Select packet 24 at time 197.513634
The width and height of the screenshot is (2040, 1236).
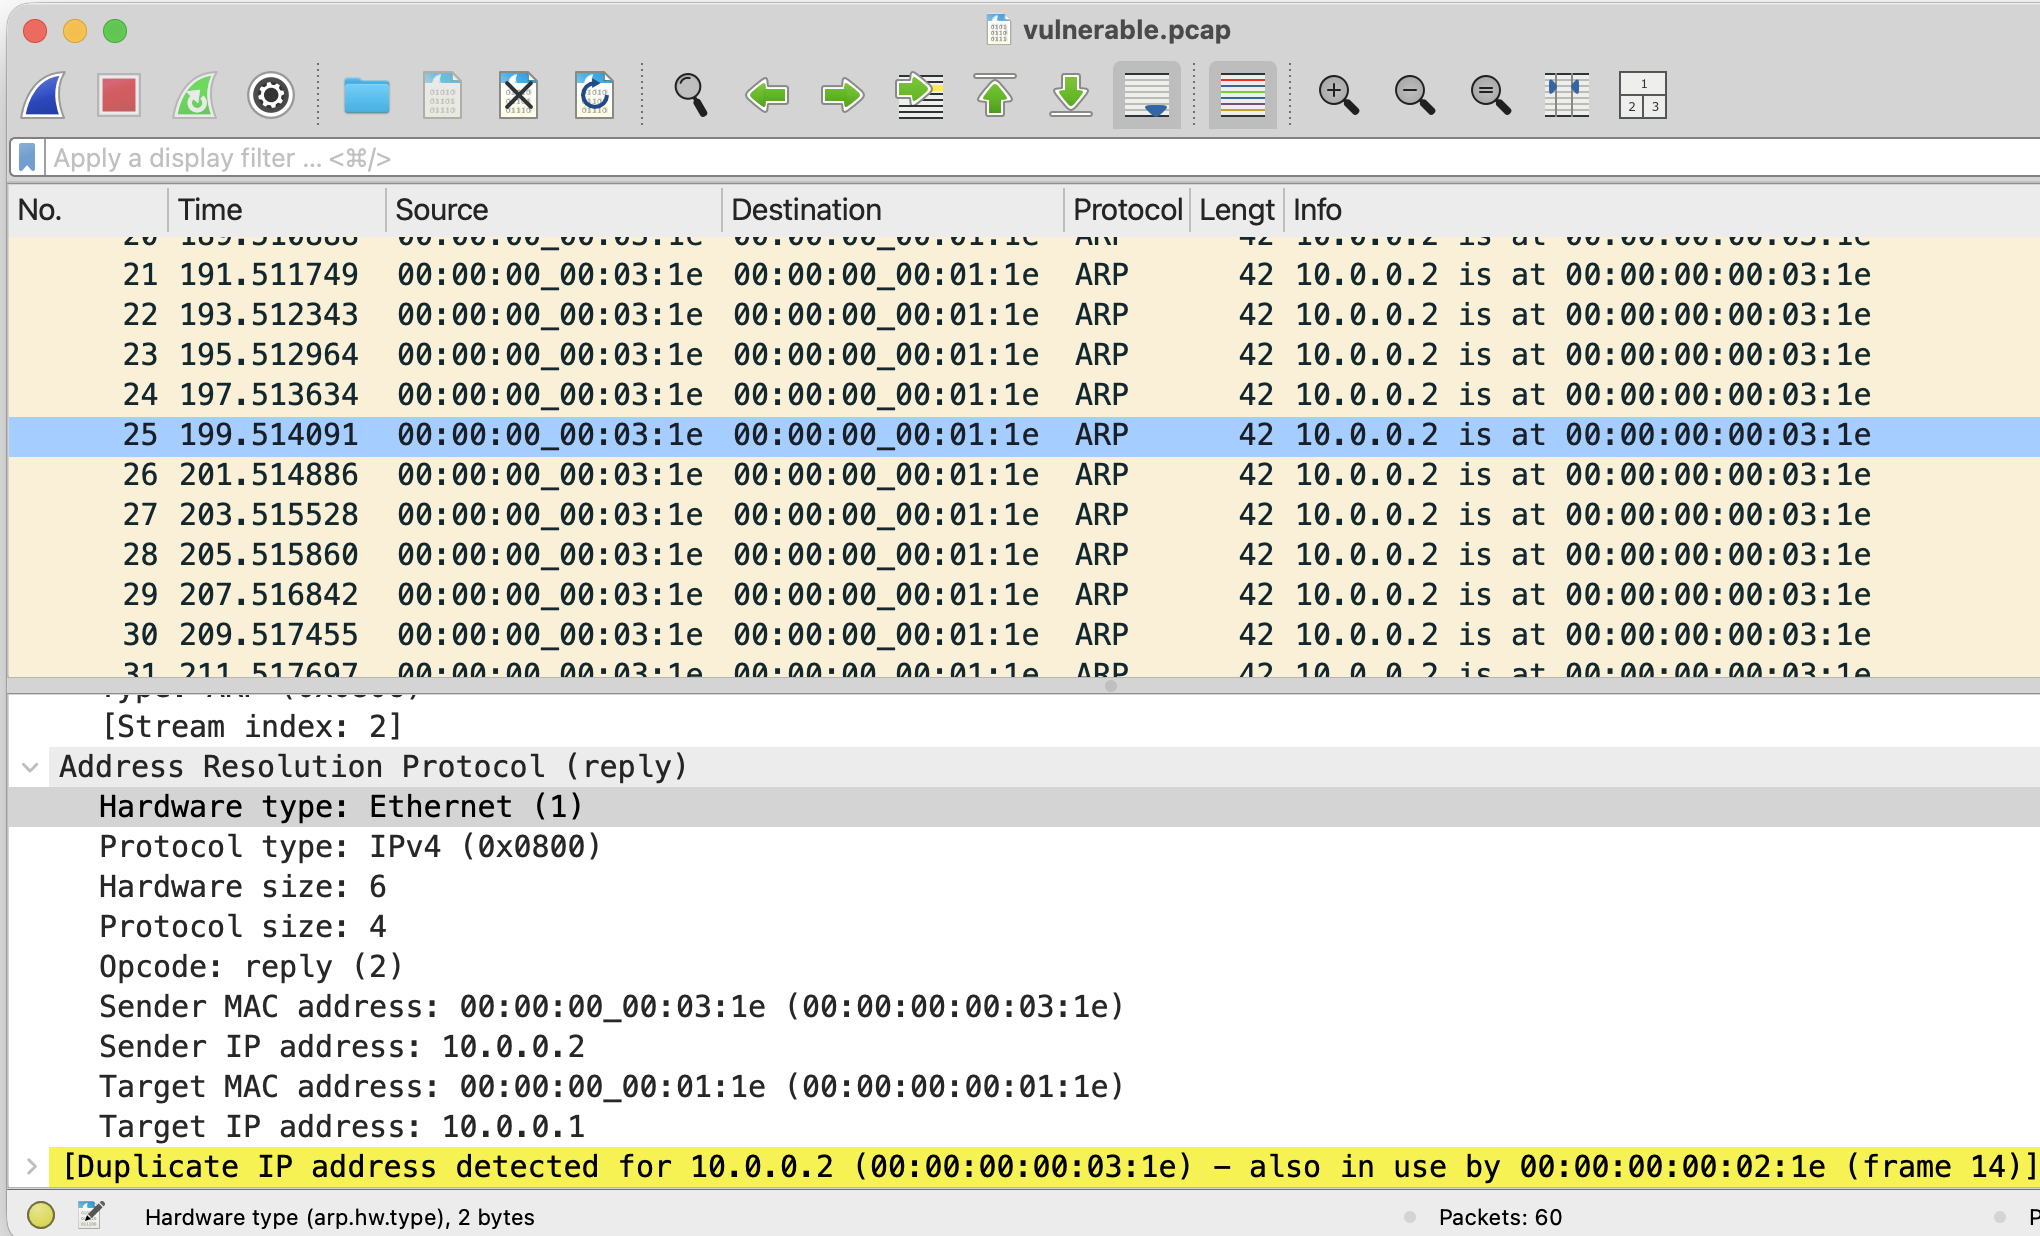pos(1024,395)
